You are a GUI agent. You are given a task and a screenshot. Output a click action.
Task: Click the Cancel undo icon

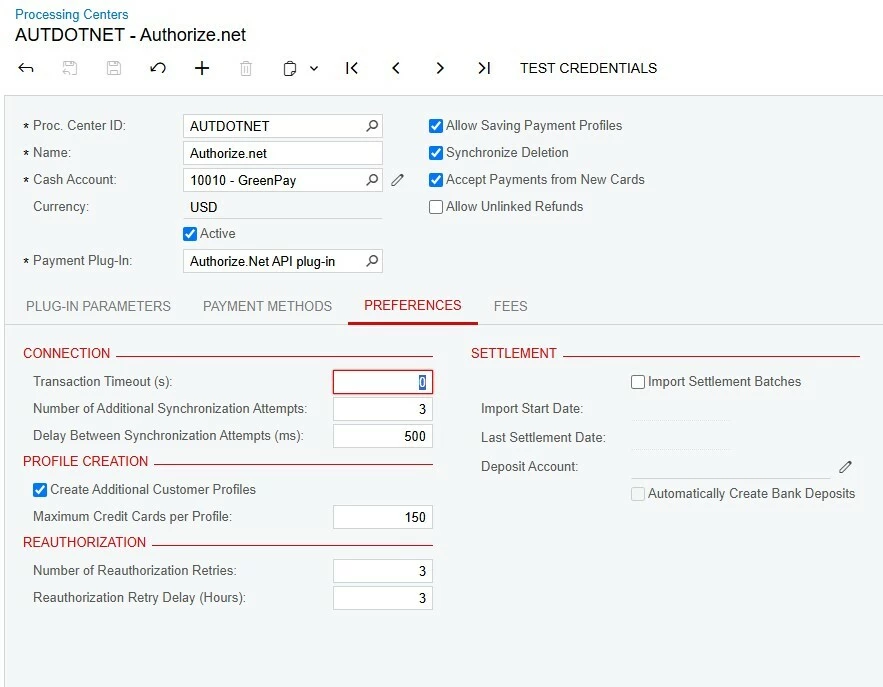click(x=158, y=68)
